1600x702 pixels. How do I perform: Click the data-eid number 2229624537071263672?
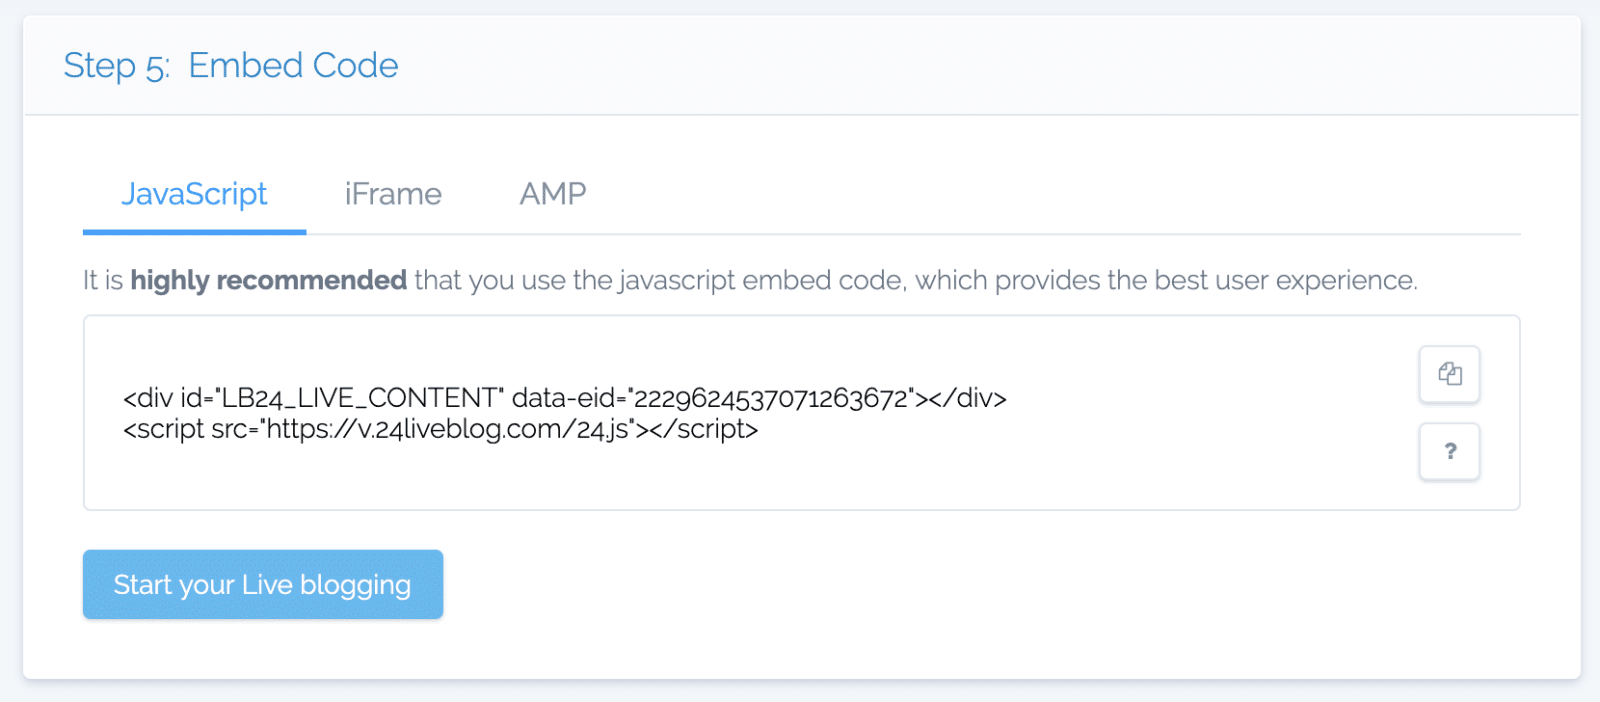tap(770, 398)
